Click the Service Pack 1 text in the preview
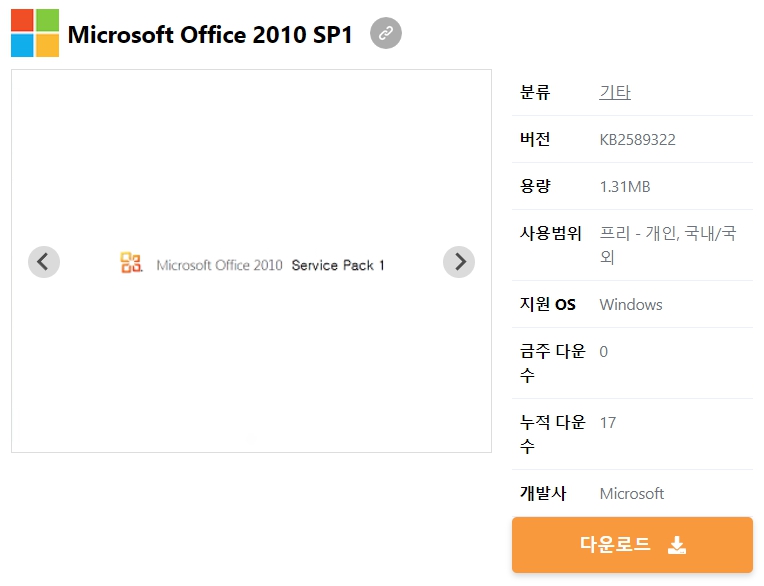The image size is (764, 586). (338, 265)
